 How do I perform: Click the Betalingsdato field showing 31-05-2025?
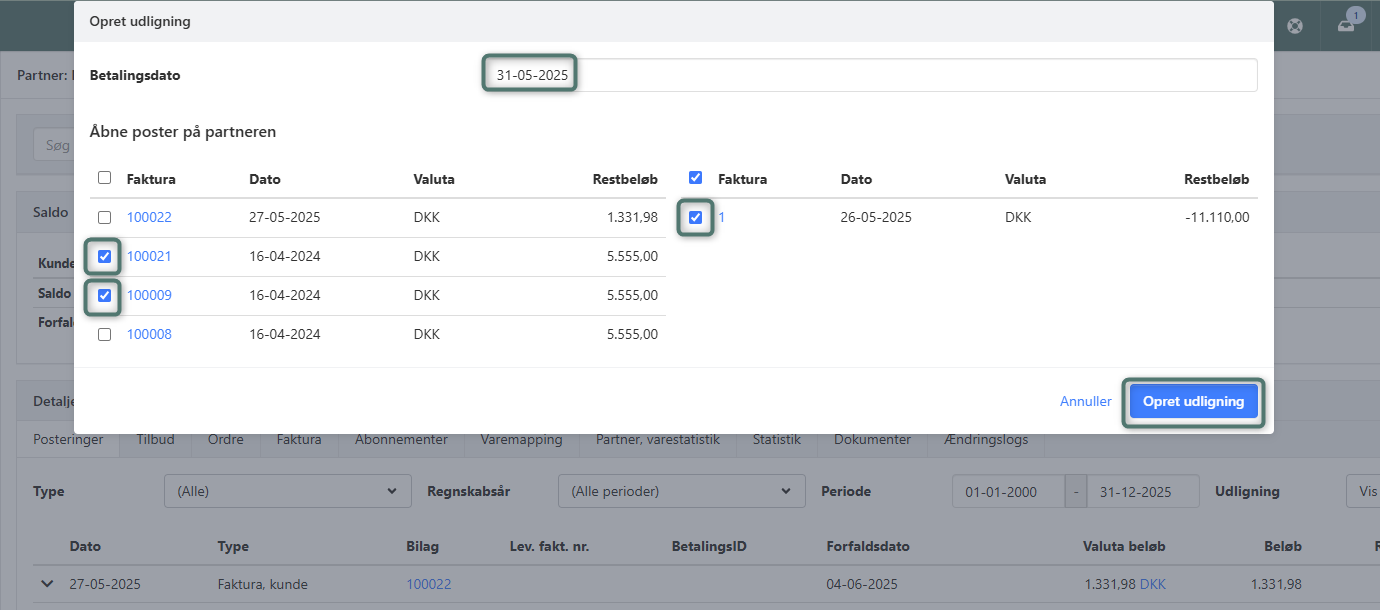click(529, 73)
